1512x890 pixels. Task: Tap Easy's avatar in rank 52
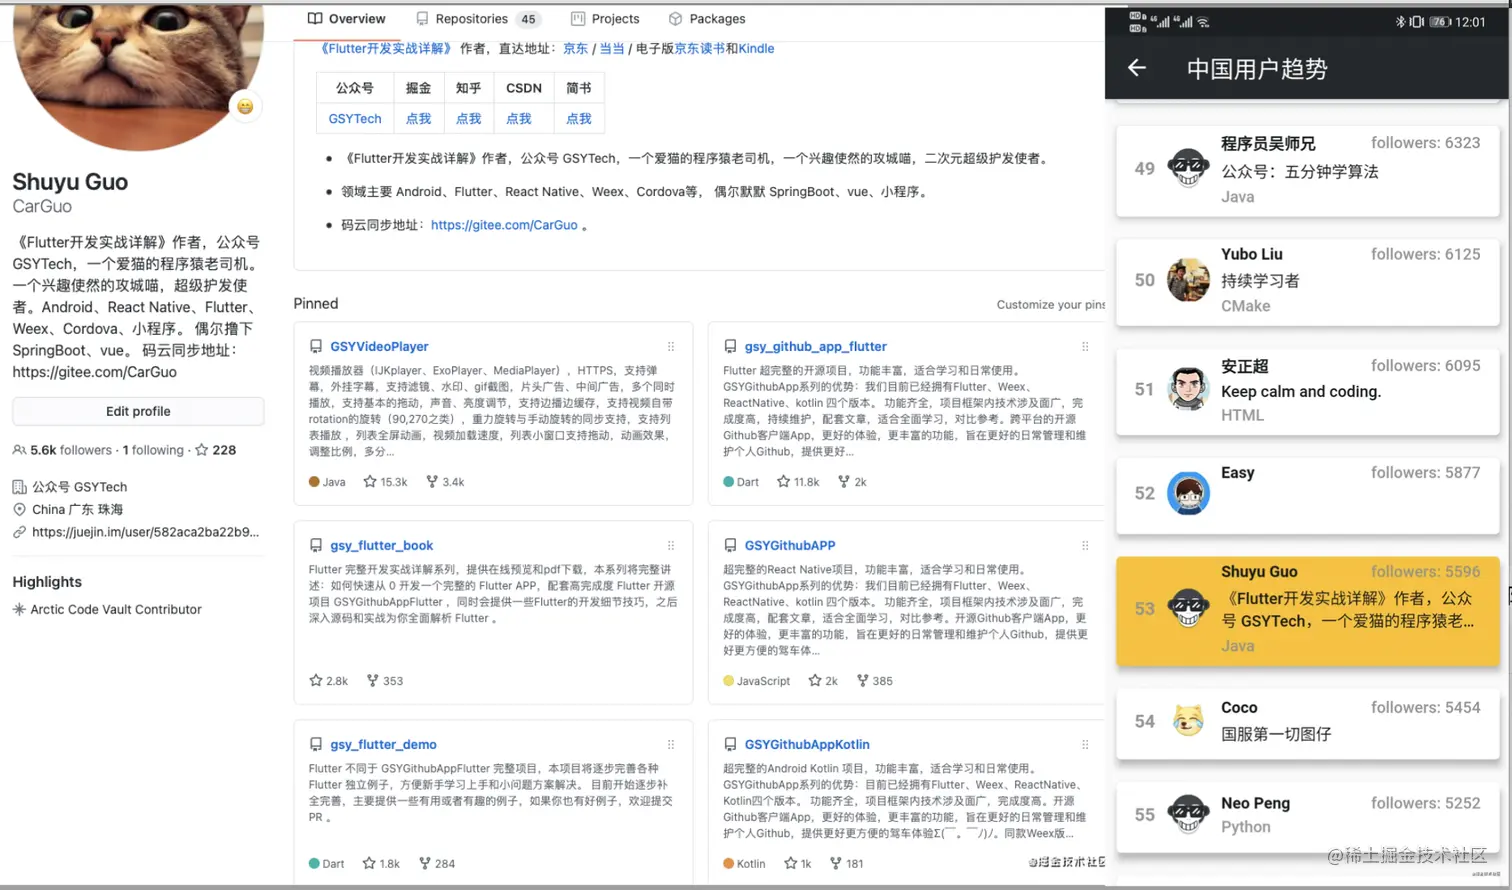click(1188, 493)
